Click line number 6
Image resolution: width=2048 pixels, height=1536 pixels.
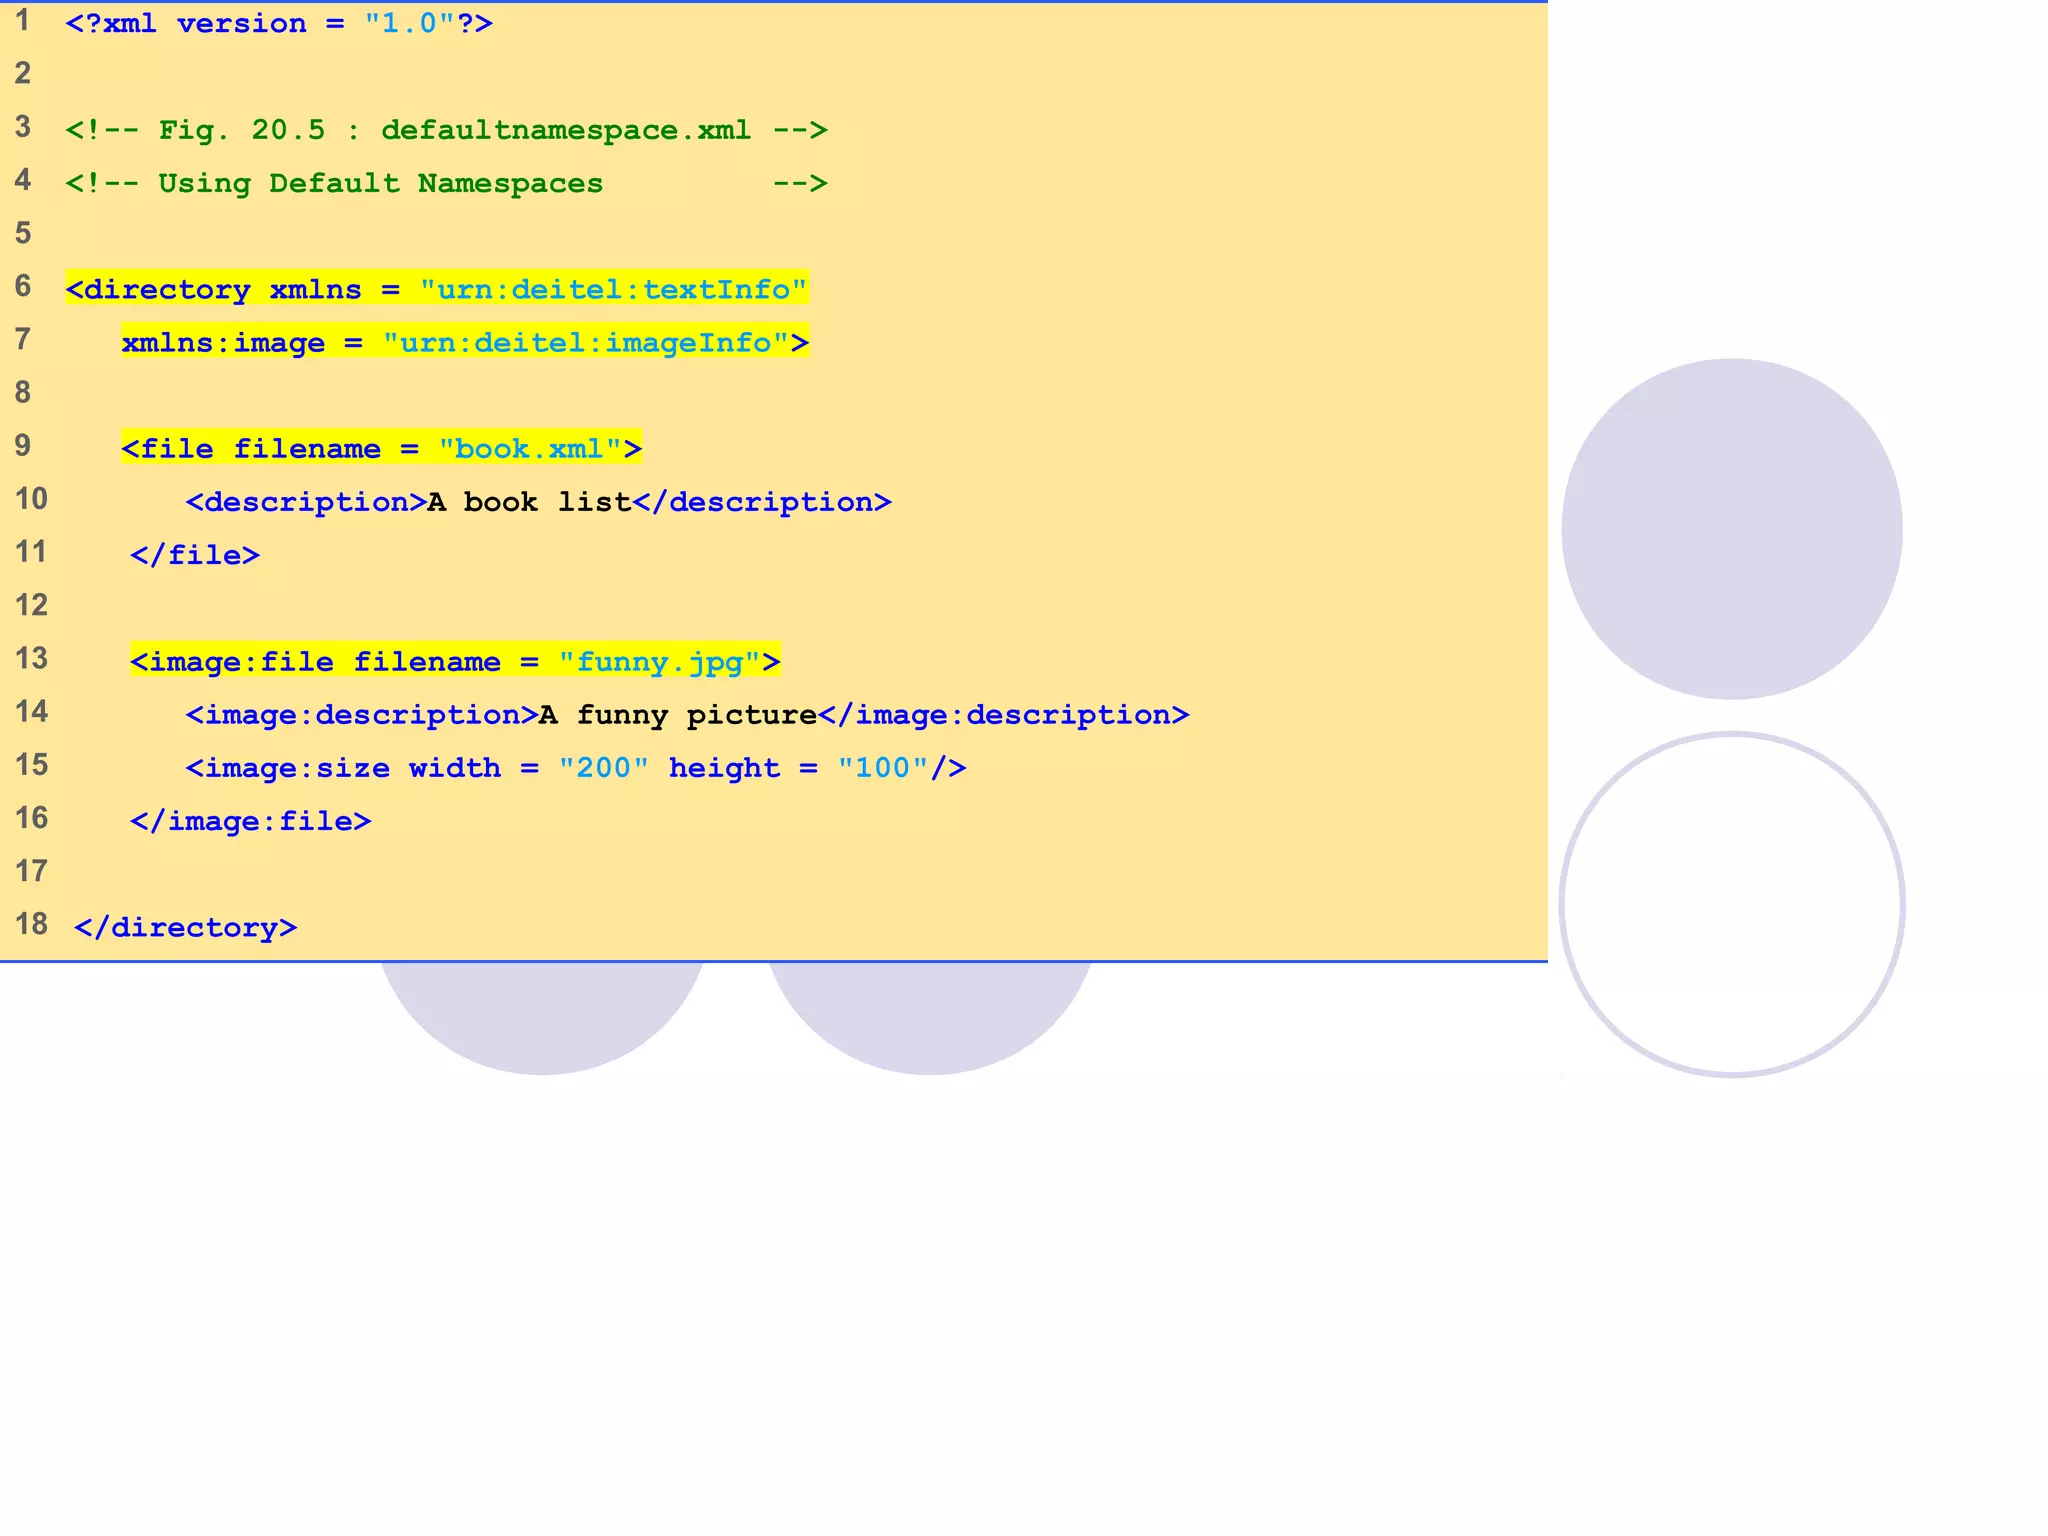click(23, 286)
